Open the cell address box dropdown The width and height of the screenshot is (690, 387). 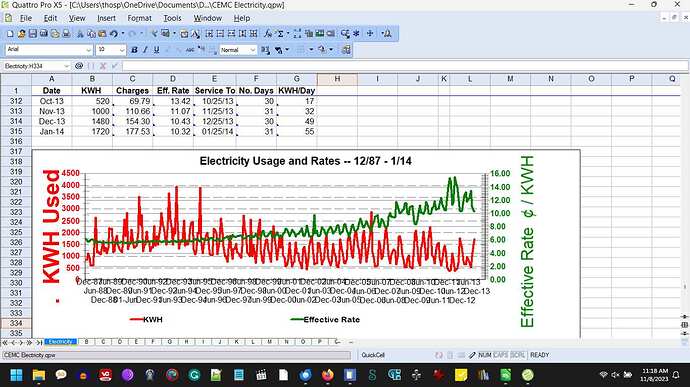click(x=67, y=66)
